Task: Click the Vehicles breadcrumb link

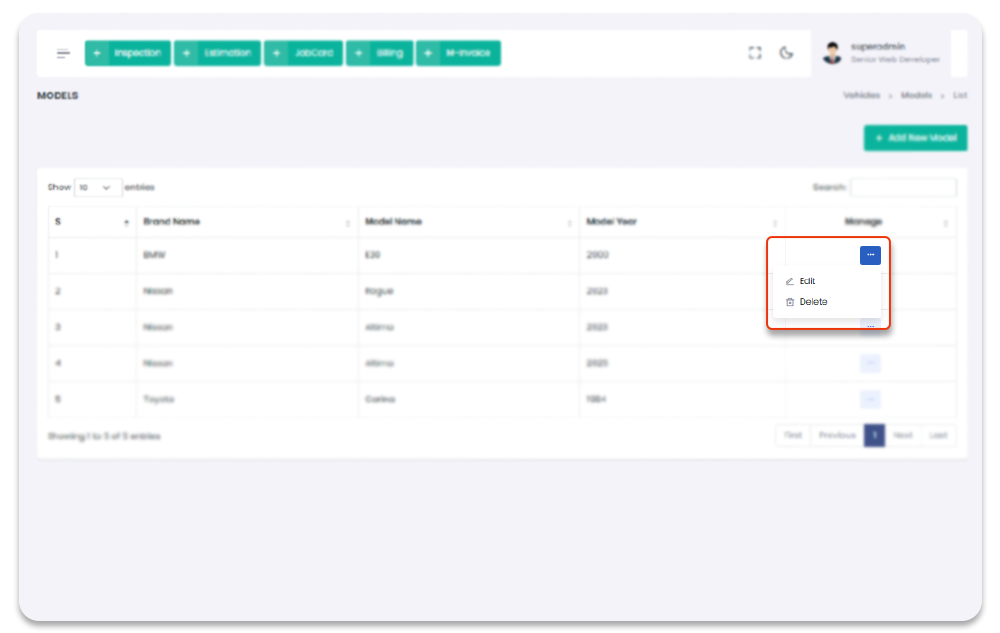Action: (x=861, y=96)
